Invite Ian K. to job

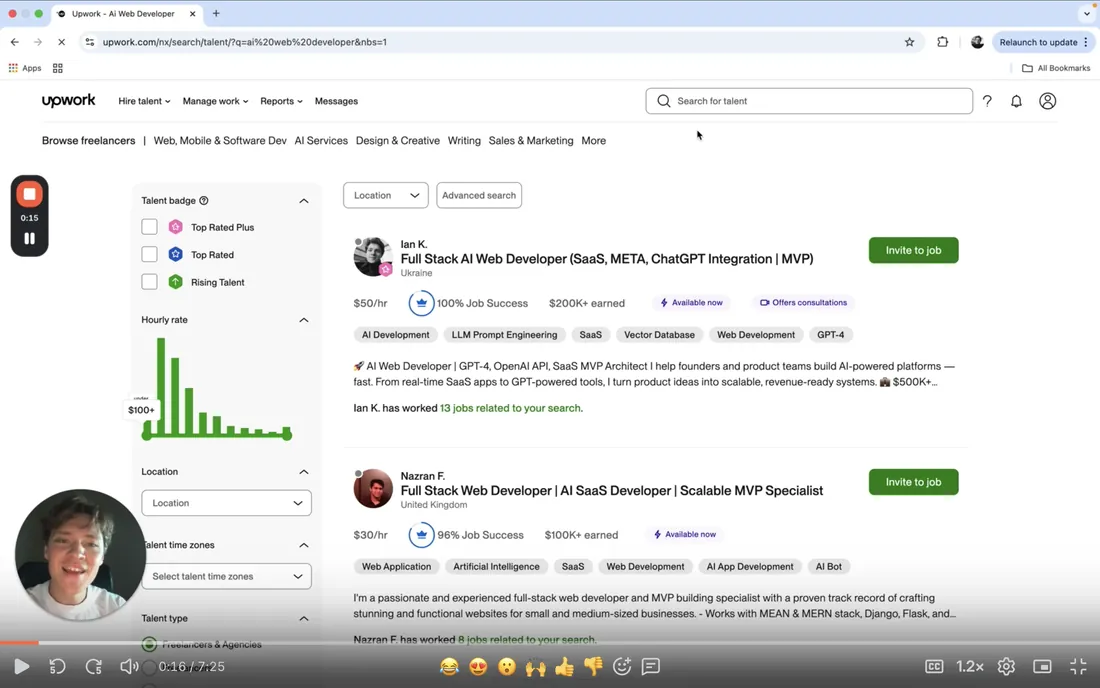point(913,250)
